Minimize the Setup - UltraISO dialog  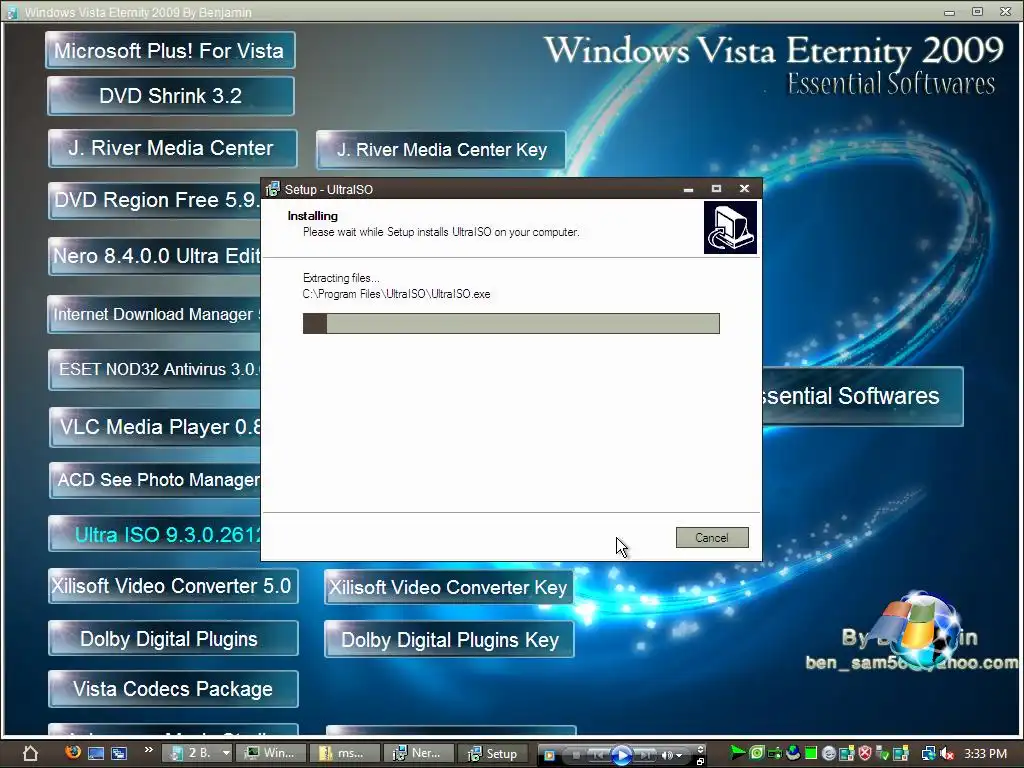(x=688, y=189)
